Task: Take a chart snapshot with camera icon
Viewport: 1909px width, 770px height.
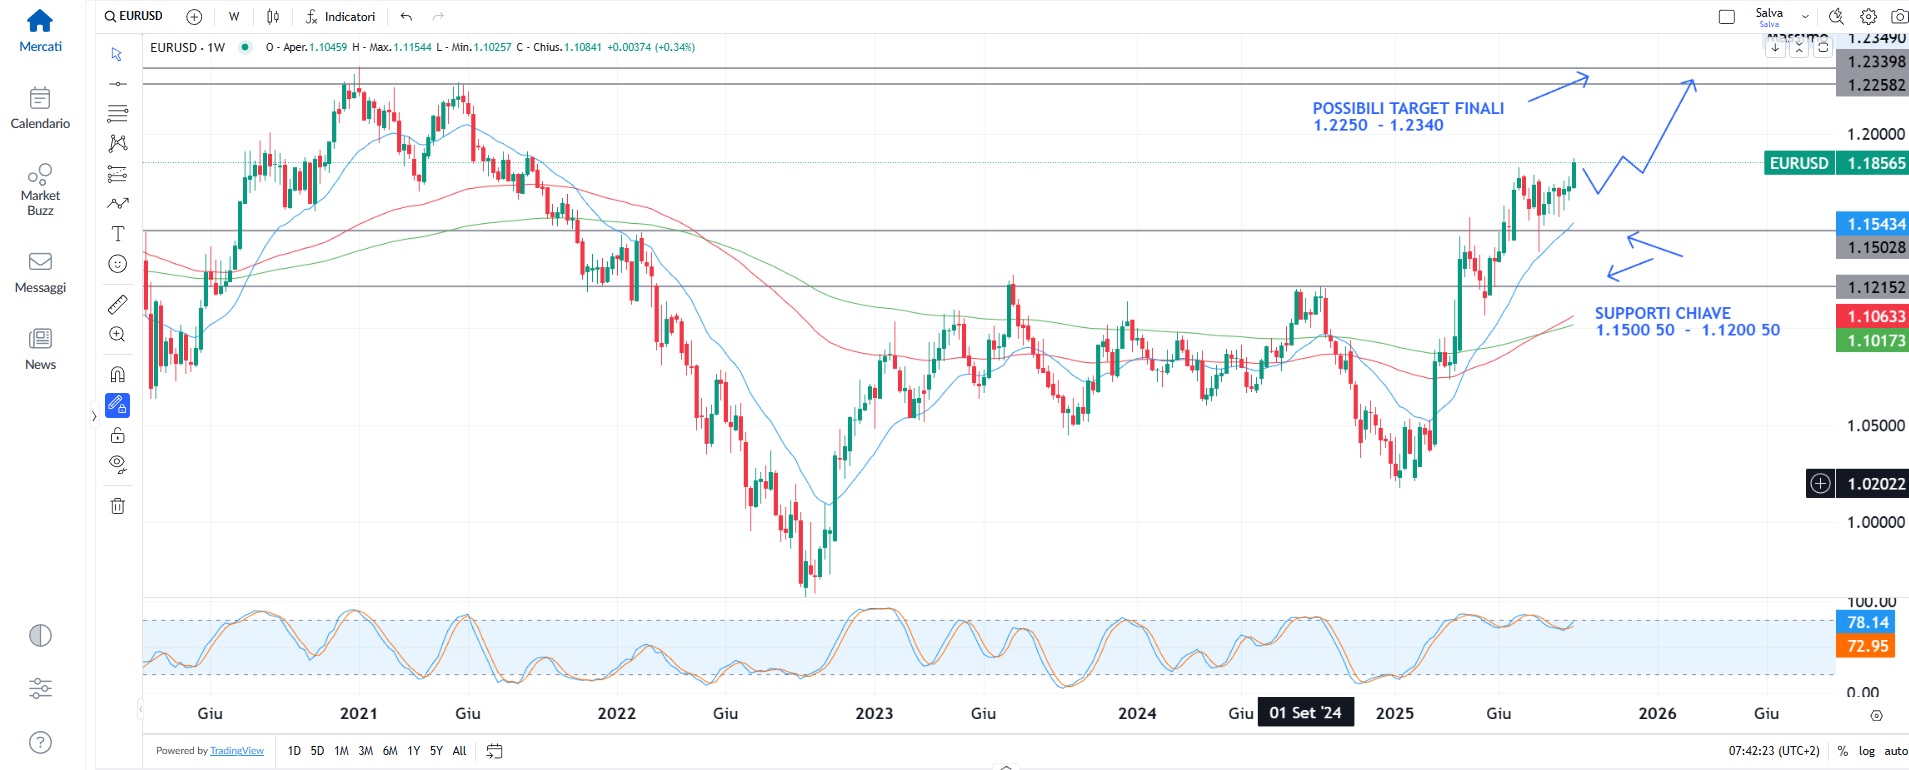Action: pyautogui.click(x=1898, y=16)
